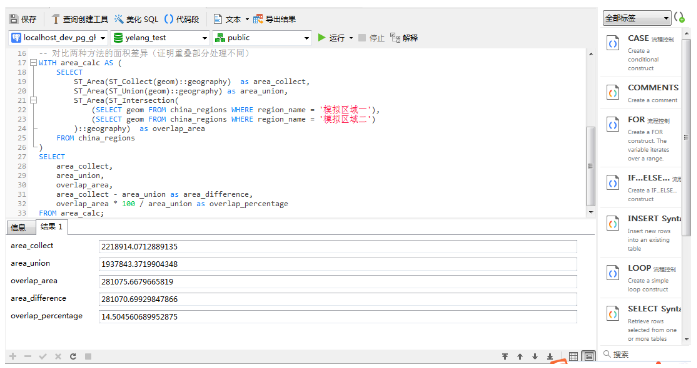This screenshot has height=368, width=697.
Task: Collapse the WITH block at line 17
Action: point(33,63)
